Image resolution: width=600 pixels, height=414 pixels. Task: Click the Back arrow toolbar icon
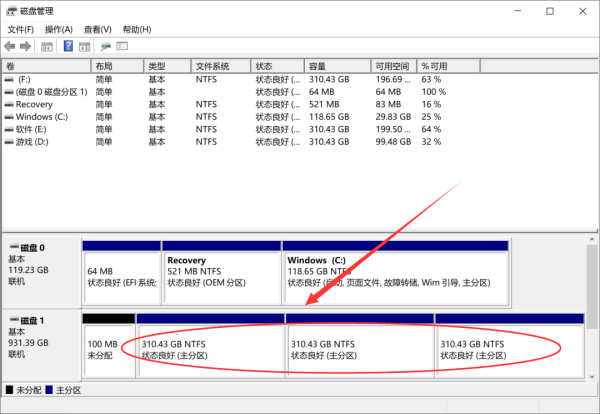tap(10, 46)
